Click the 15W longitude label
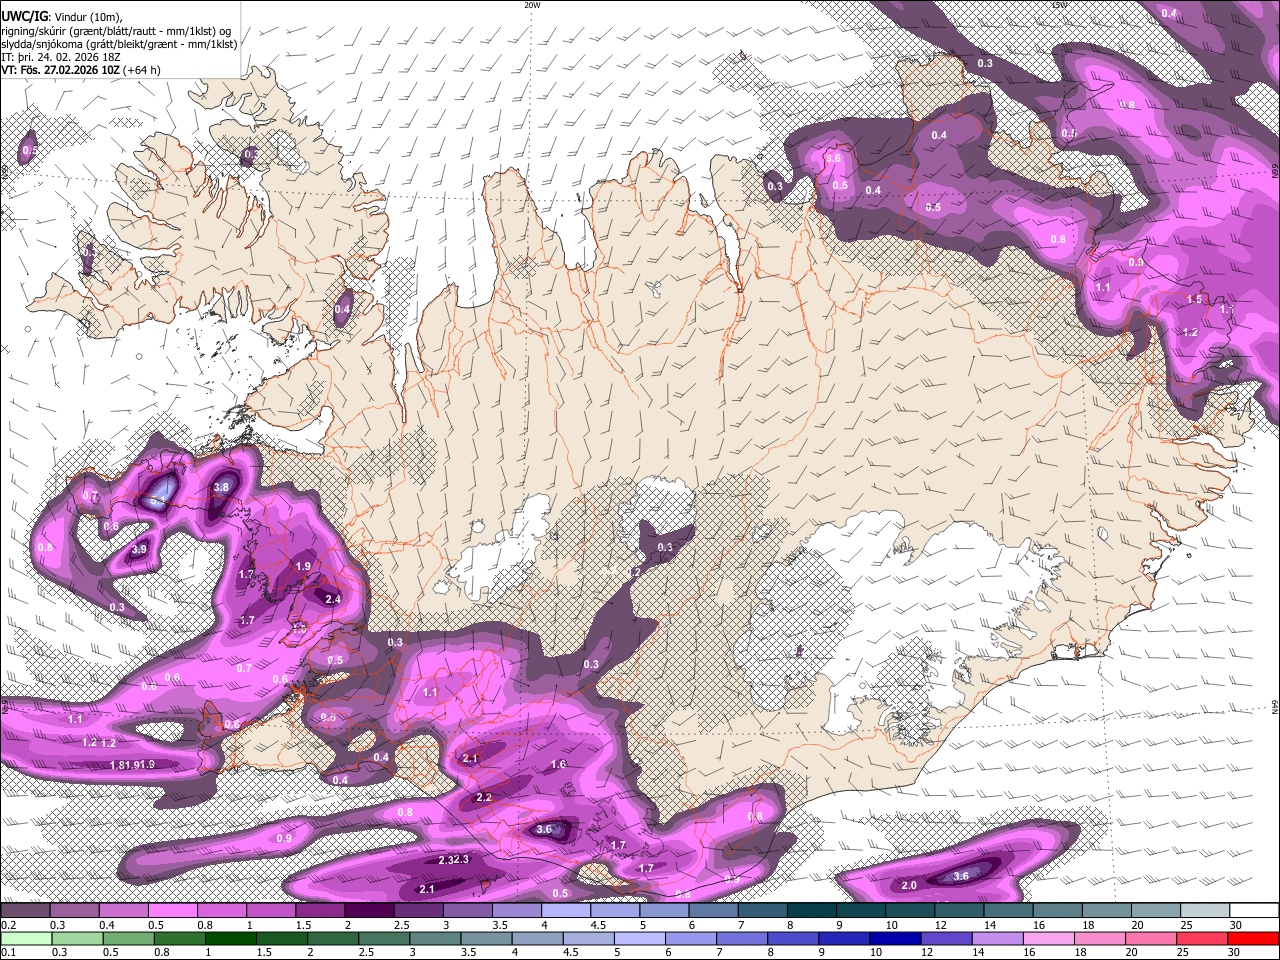This screenshot has height=960, width=1280. pos(1059,5)
